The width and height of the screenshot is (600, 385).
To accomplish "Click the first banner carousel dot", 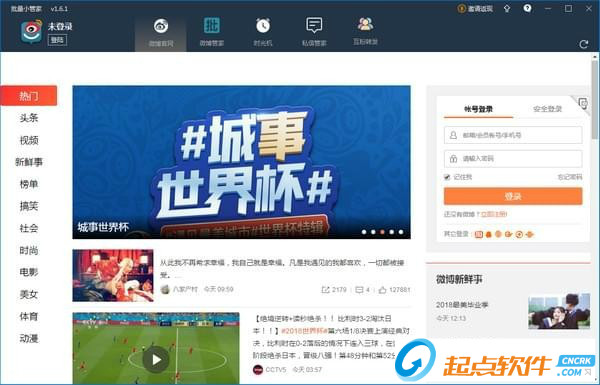I will (x=364, y=232).
